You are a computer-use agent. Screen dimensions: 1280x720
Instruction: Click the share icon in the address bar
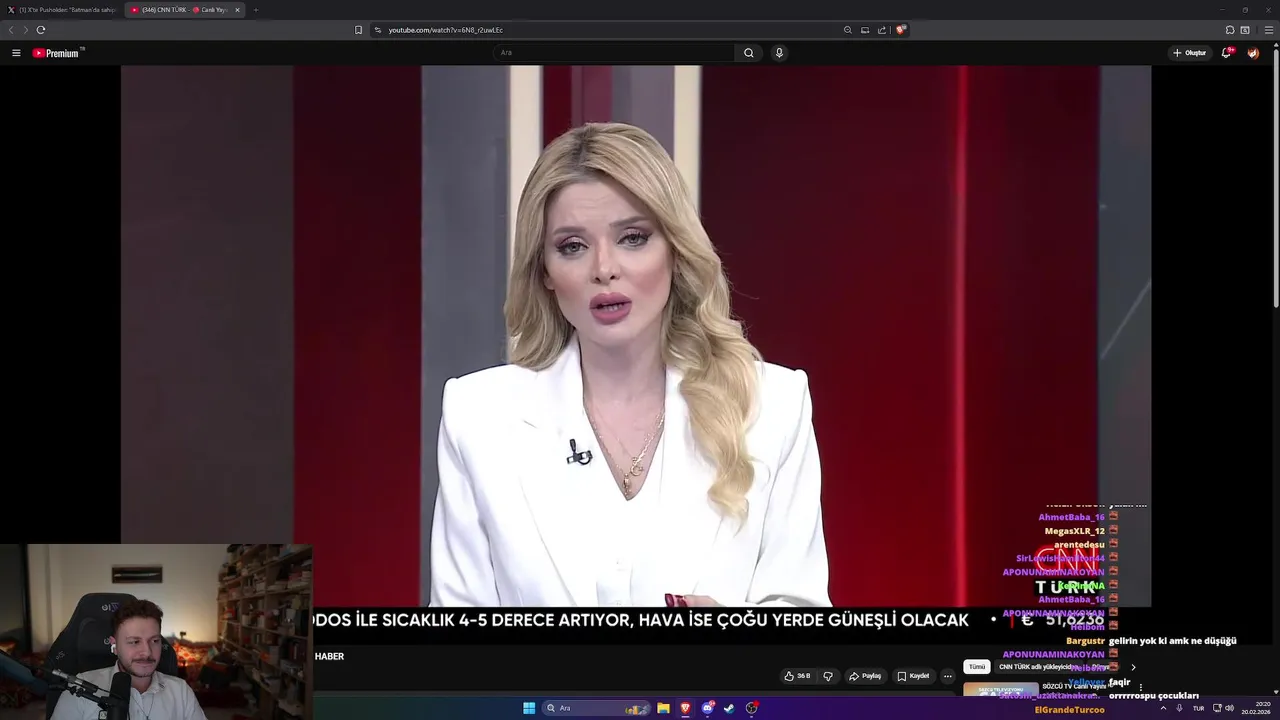click(882, 30)
